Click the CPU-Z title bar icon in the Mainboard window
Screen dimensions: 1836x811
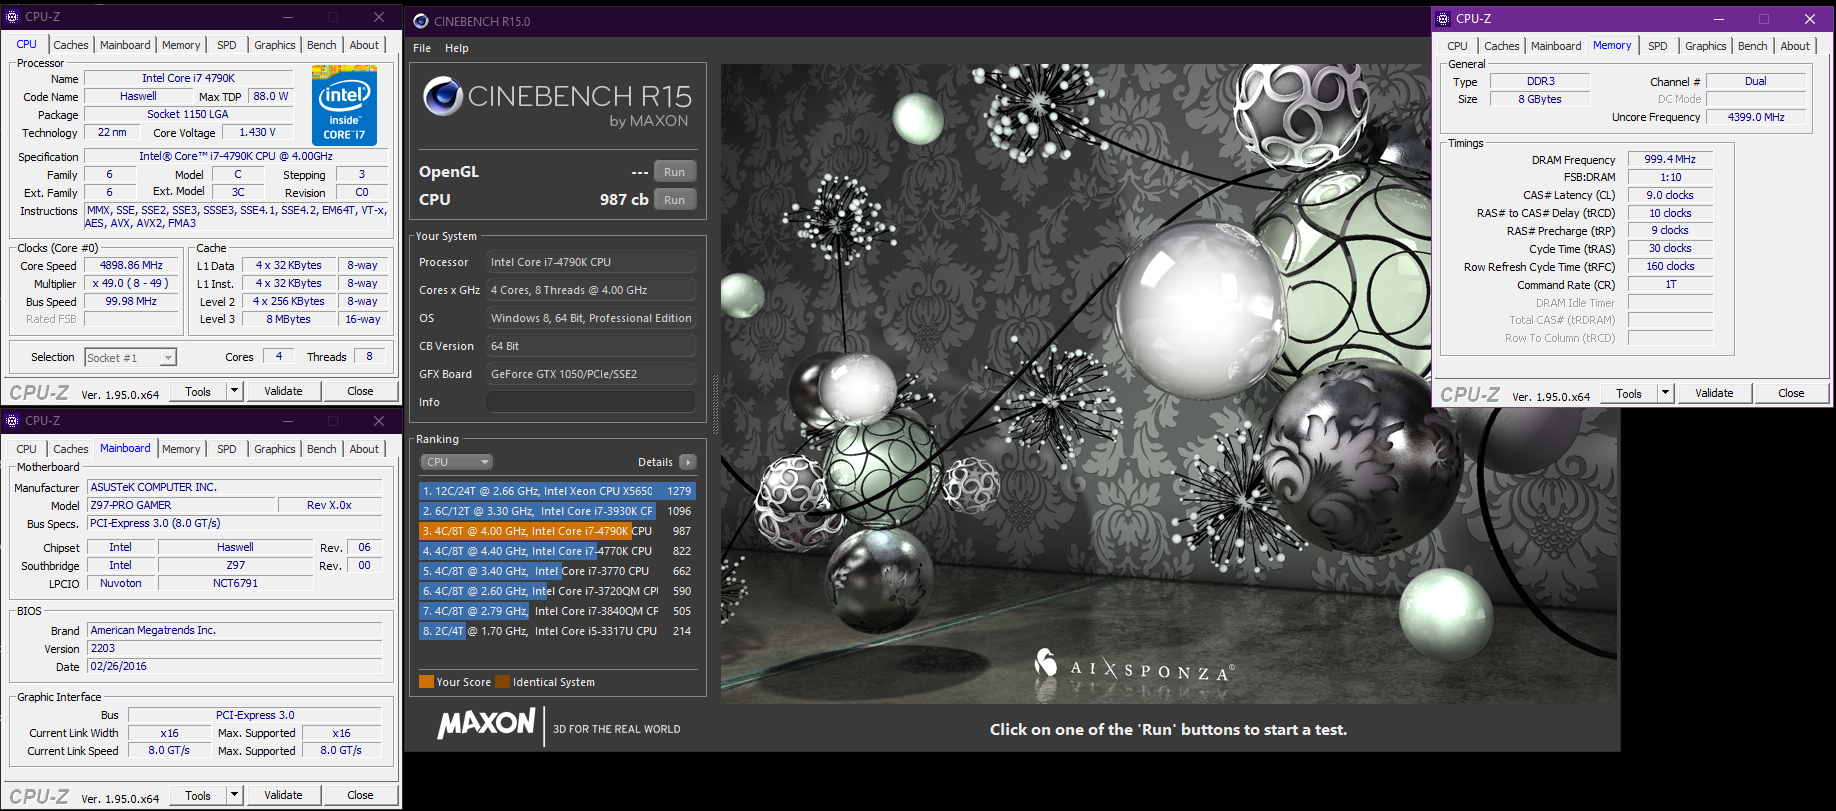coord(12,421)
